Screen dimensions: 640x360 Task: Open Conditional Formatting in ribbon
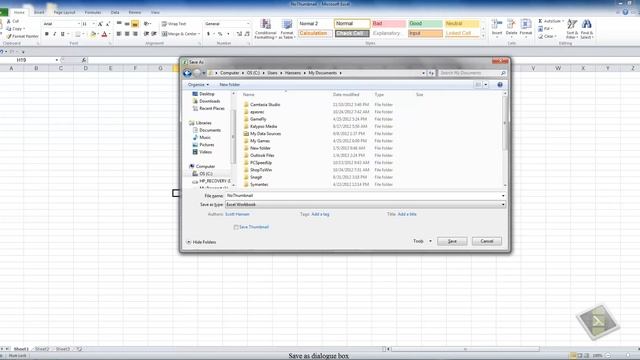(x=265, y=29)
